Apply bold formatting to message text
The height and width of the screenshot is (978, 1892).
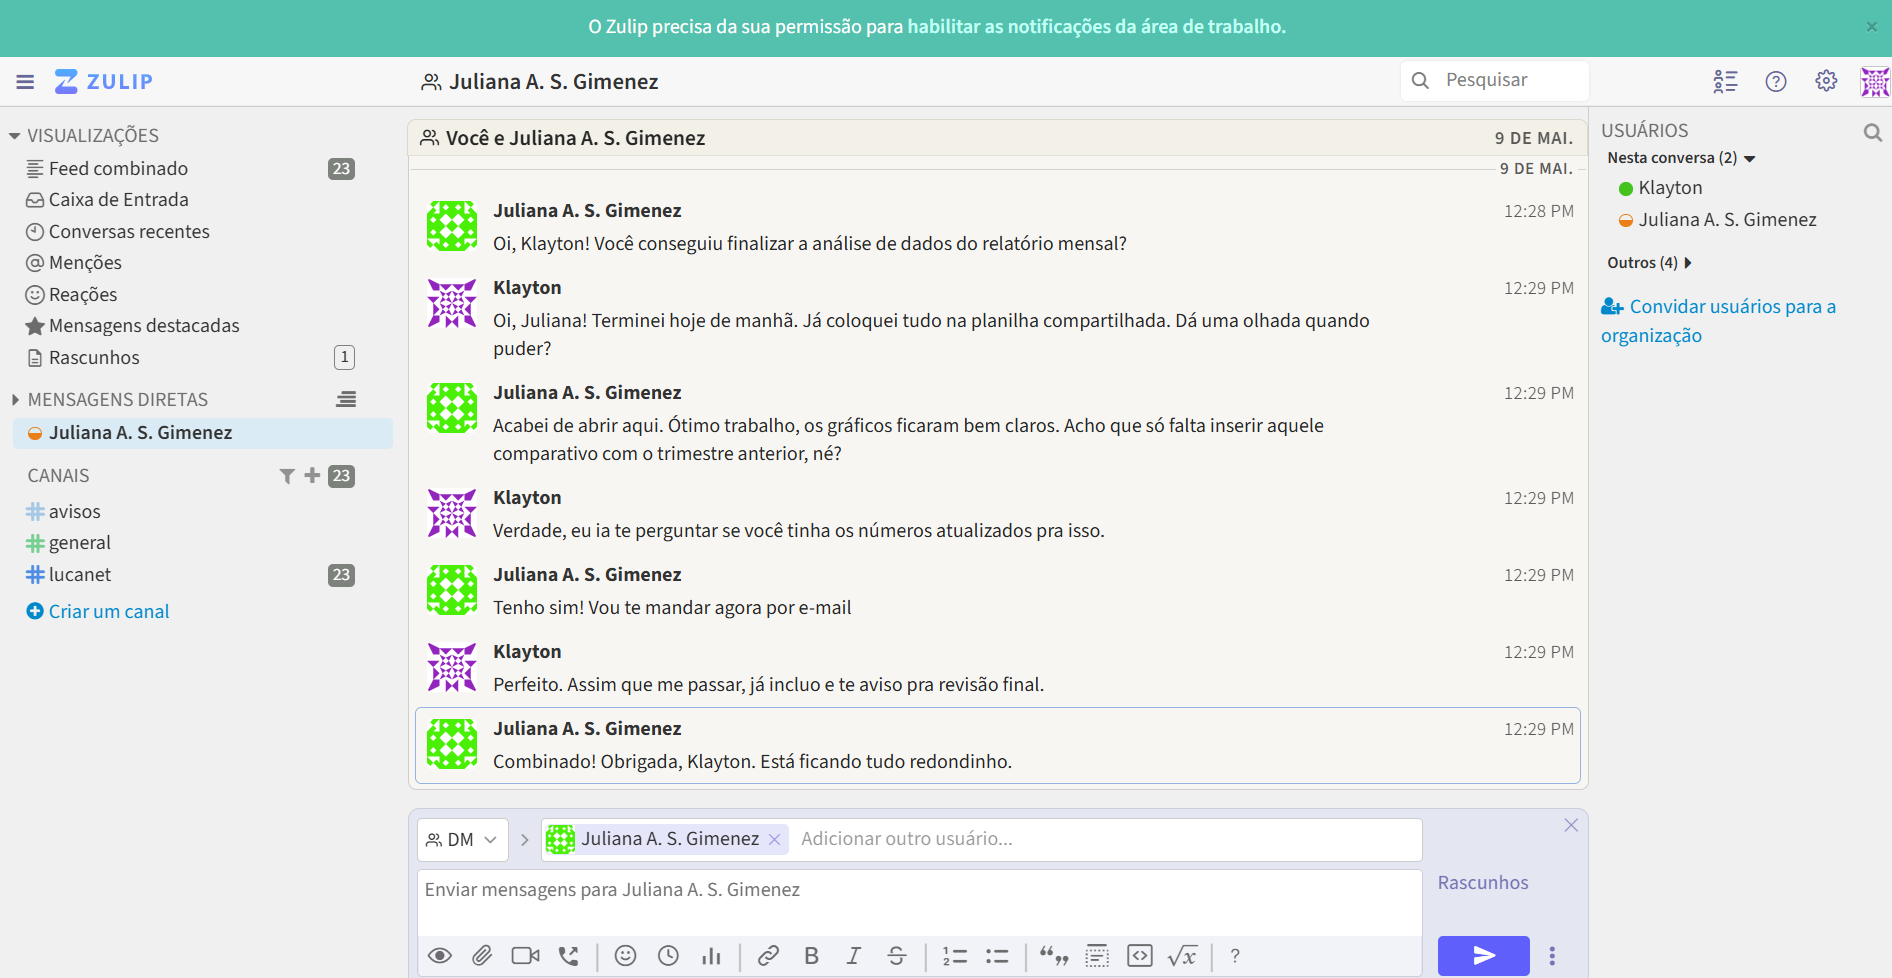(x=811, y=956)
